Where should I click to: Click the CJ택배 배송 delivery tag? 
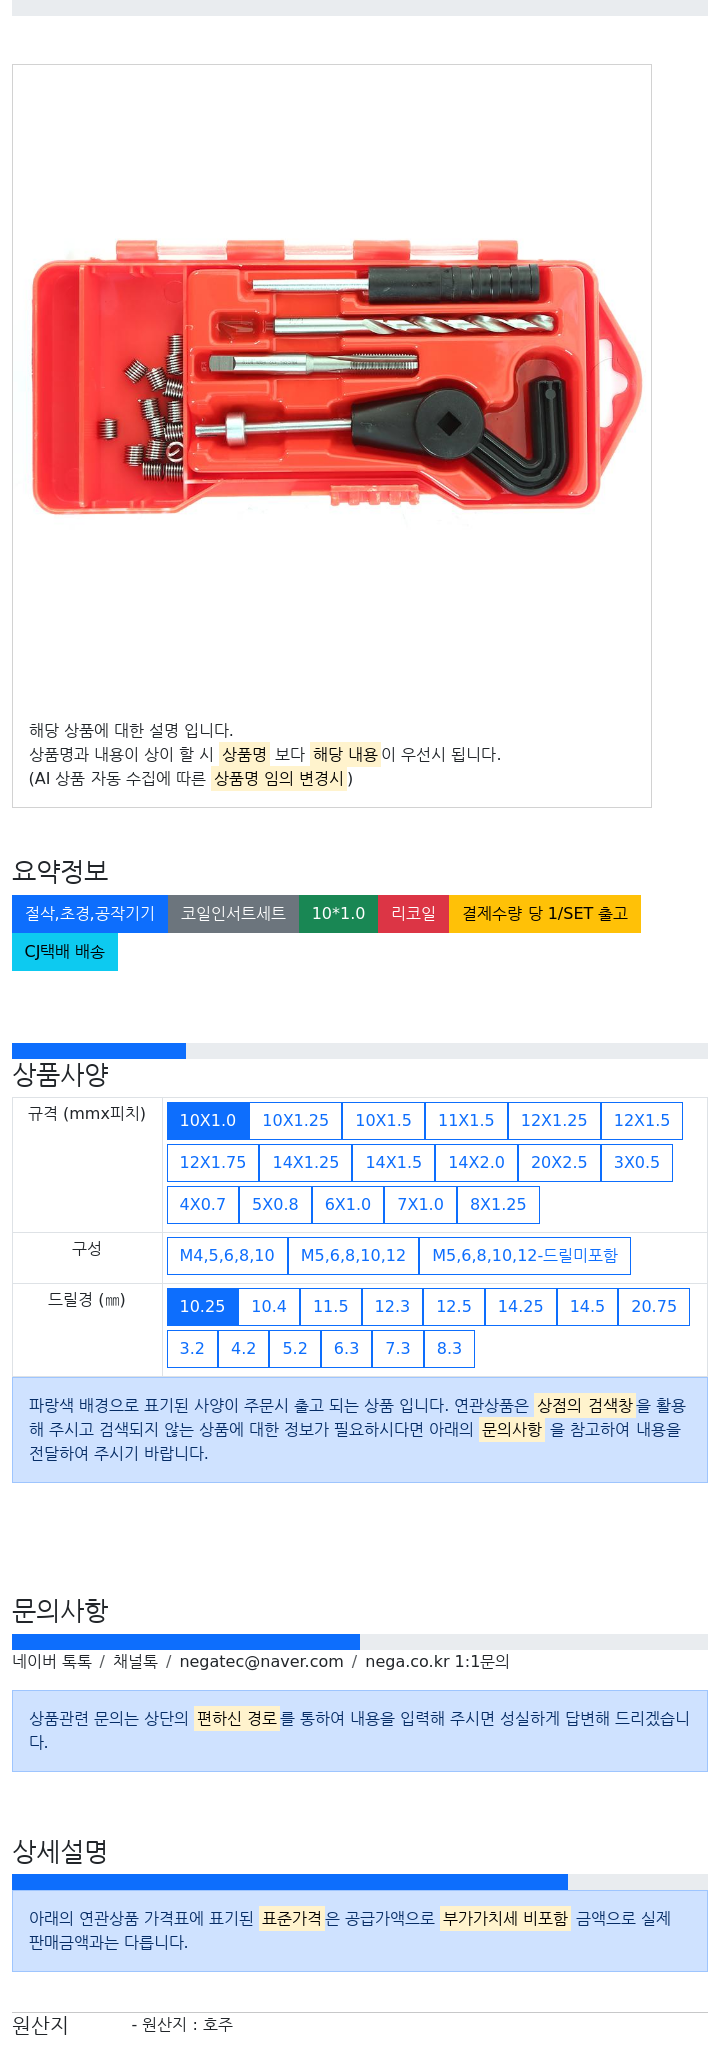tap(65, 952)
